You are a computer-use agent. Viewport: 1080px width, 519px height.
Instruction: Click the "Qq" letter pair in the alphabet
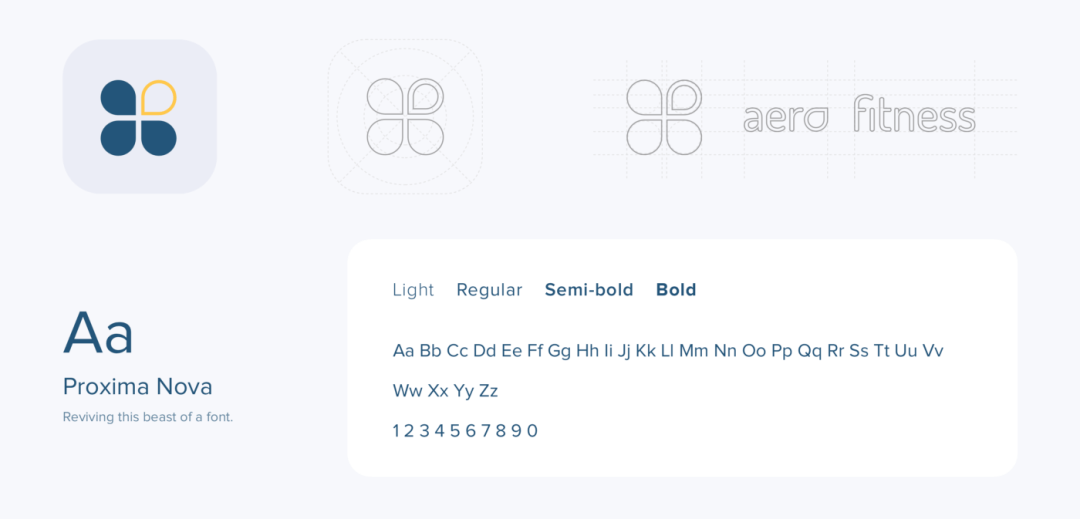coord(809,351)
